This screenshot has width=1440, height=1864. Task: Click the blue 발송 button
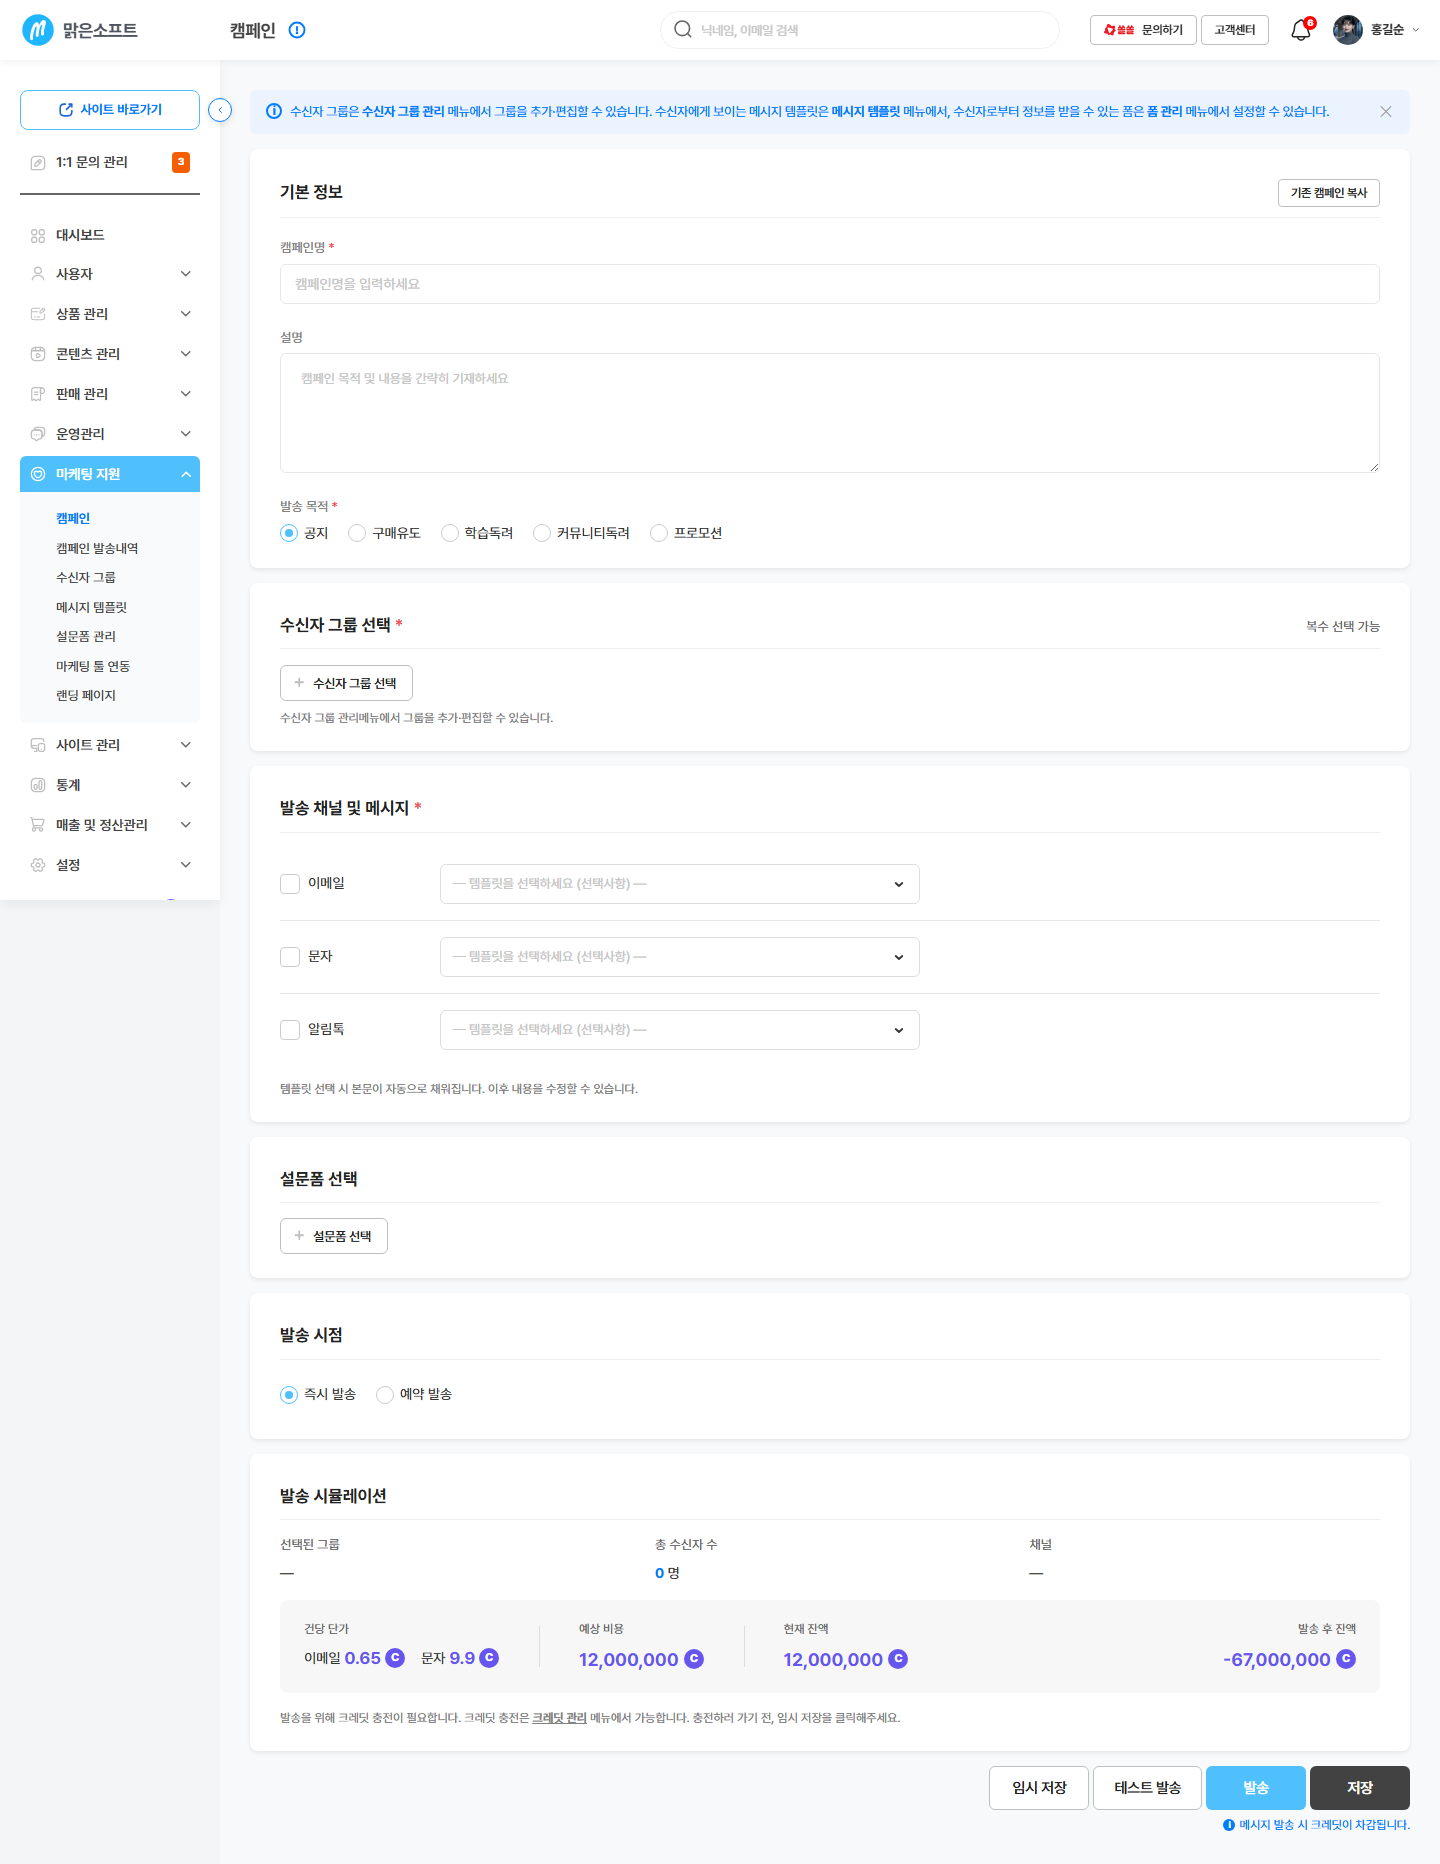coord(1256,1788)
